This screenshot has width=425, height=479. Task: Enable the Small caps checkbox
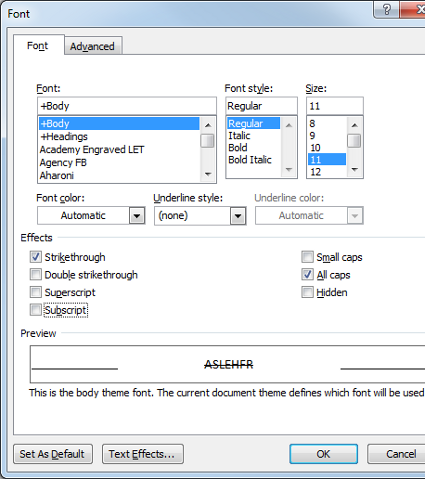(307, 257)
